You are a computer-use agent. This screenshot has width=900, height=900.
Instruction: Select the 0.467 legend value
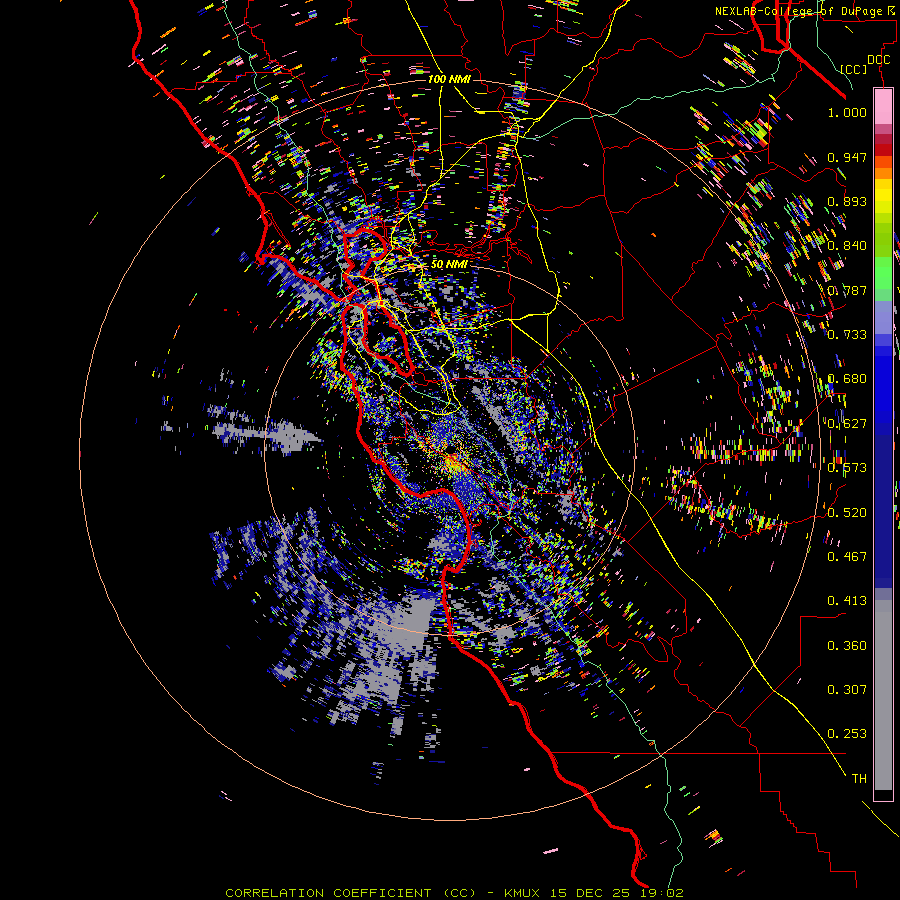847,557
